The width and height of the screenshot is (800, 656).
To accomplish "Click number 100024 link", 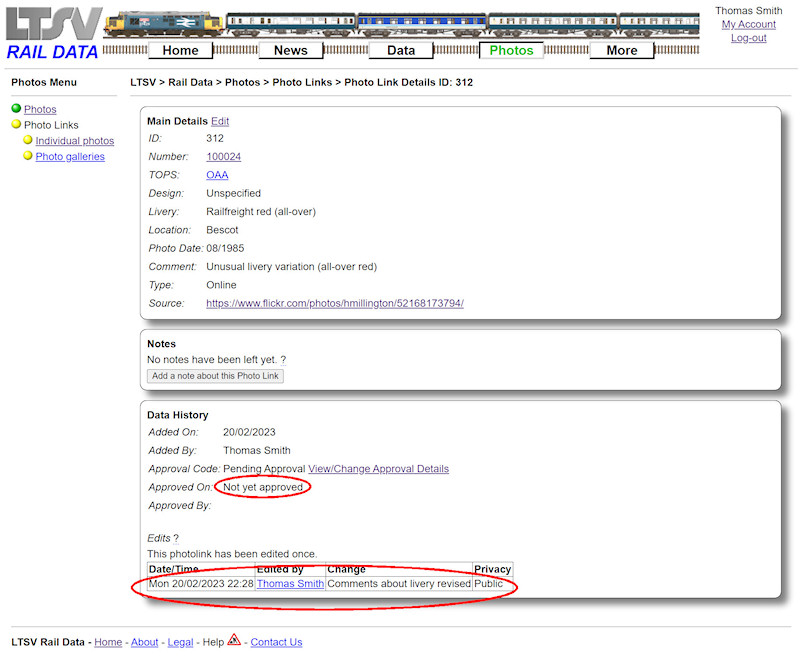I will coord(224,156).
